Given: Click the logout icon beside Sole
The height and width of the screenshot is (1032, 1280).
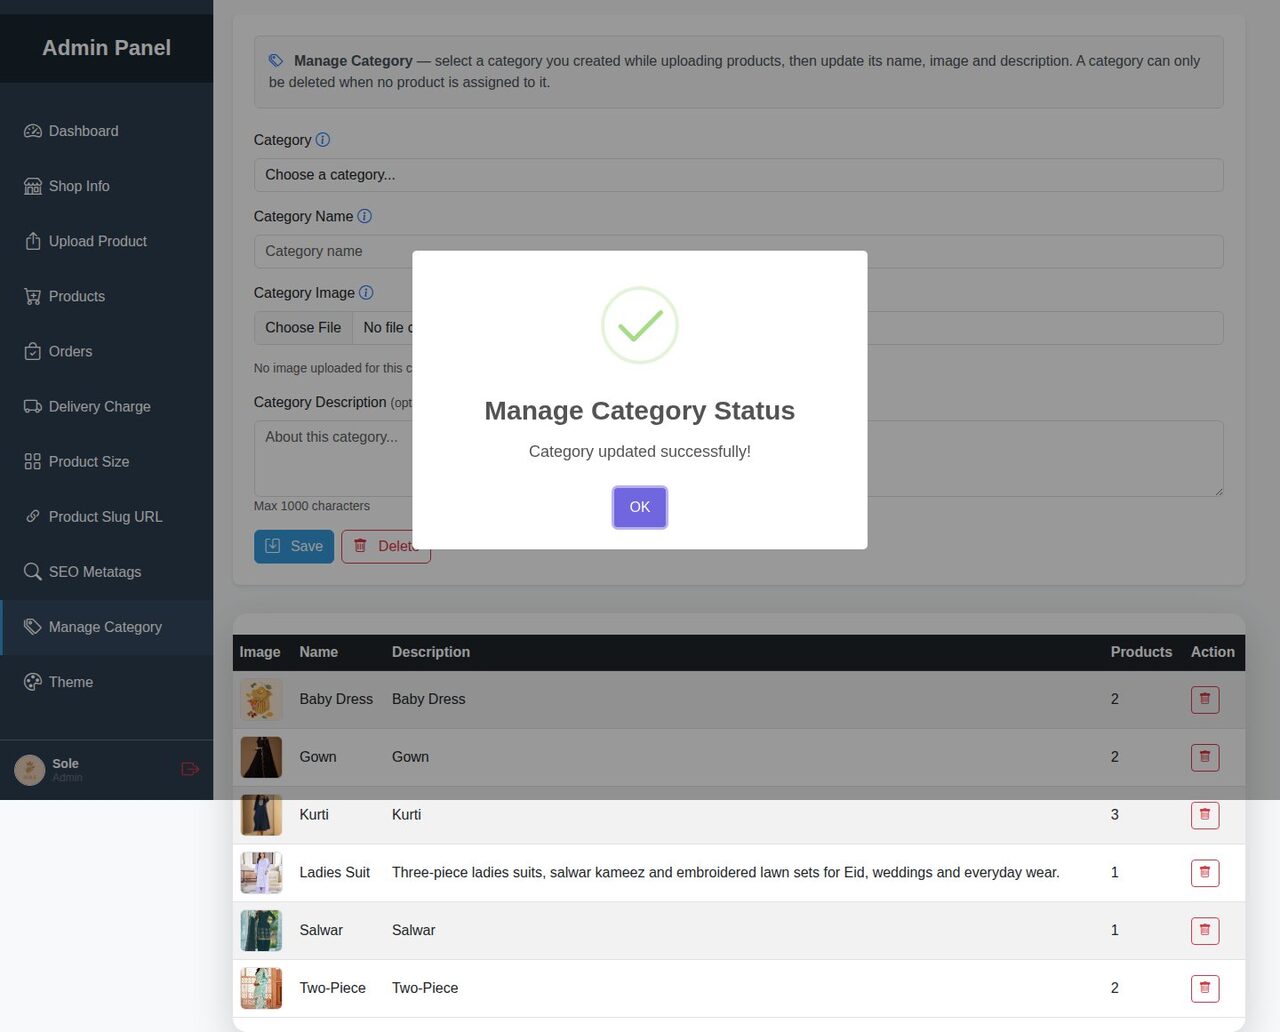Looking at the screenshot, I should click(x=190, y=769).
